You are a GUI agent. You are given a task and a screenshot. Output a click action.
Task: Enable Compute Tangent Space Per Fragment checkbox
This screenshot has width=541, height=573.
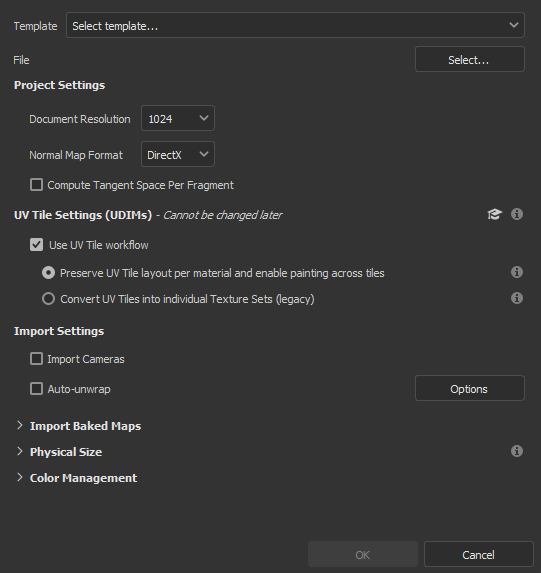click(36, 185)
